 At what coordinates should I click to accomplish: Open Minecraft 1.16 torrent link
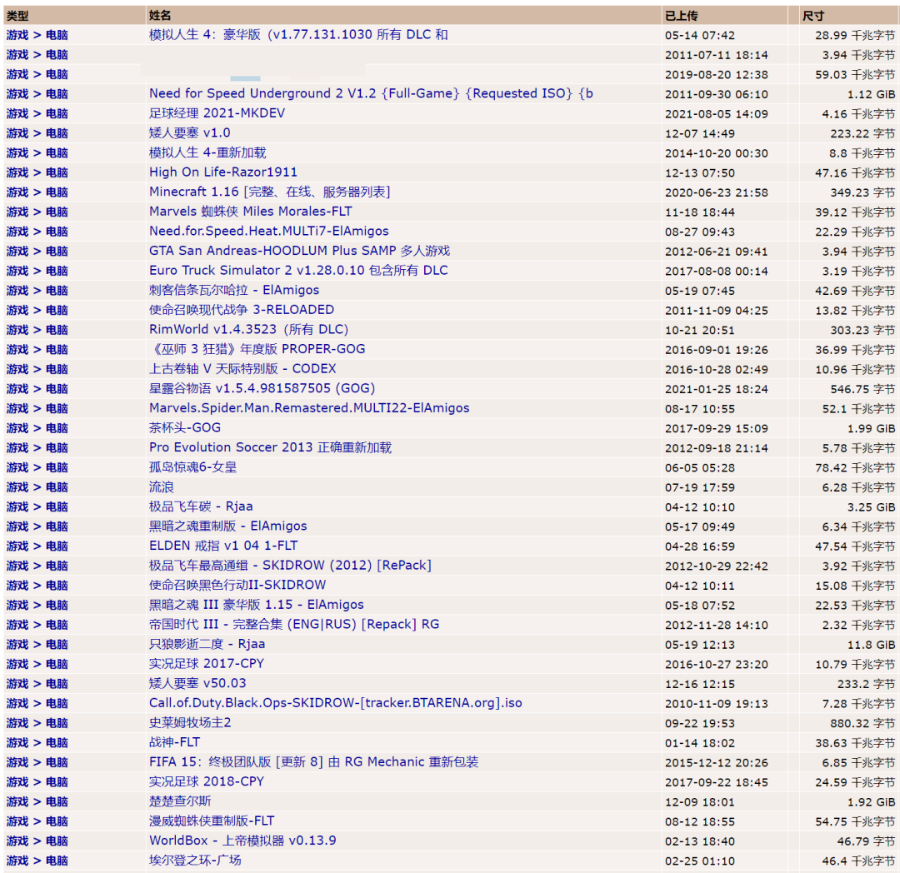[x=269, y=192]
